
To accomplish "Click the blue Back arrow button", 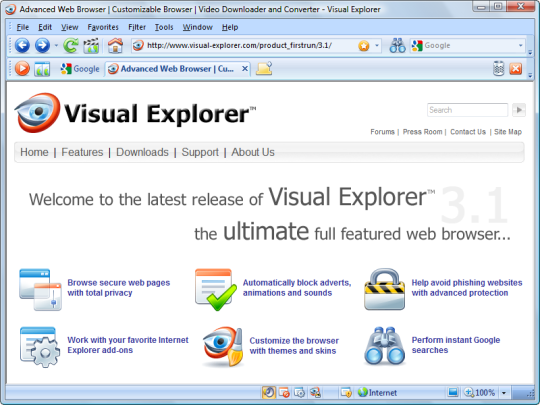I will (22, 45).
